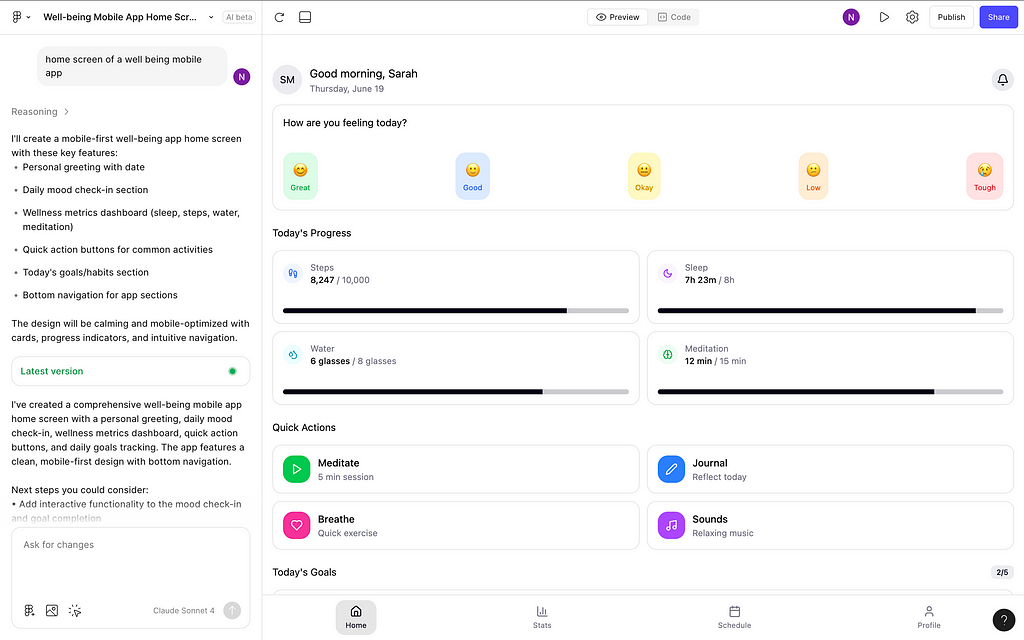Open the Figma main menu logo
This screenshot has height=640, width=1024.
click(17, 17)
